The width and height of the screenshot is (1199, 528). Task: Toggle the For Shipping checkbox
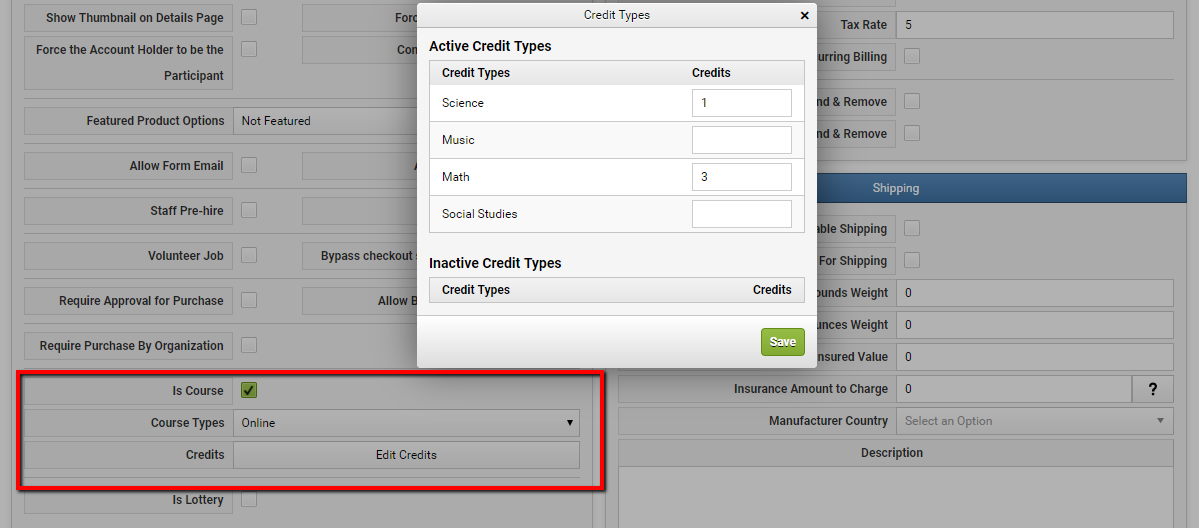pyautogui.click(x=911, y=260)
